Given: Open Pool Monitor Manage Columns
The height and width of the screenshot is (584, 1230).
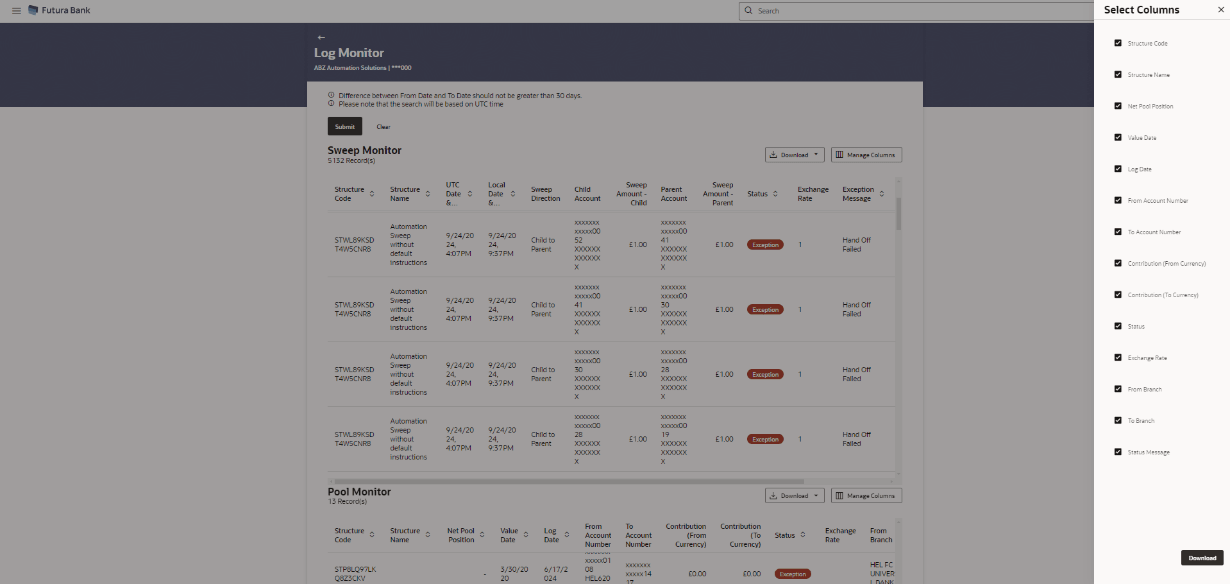Looking at the screenshot, I should pyautogui.click(x=866, y=496).
